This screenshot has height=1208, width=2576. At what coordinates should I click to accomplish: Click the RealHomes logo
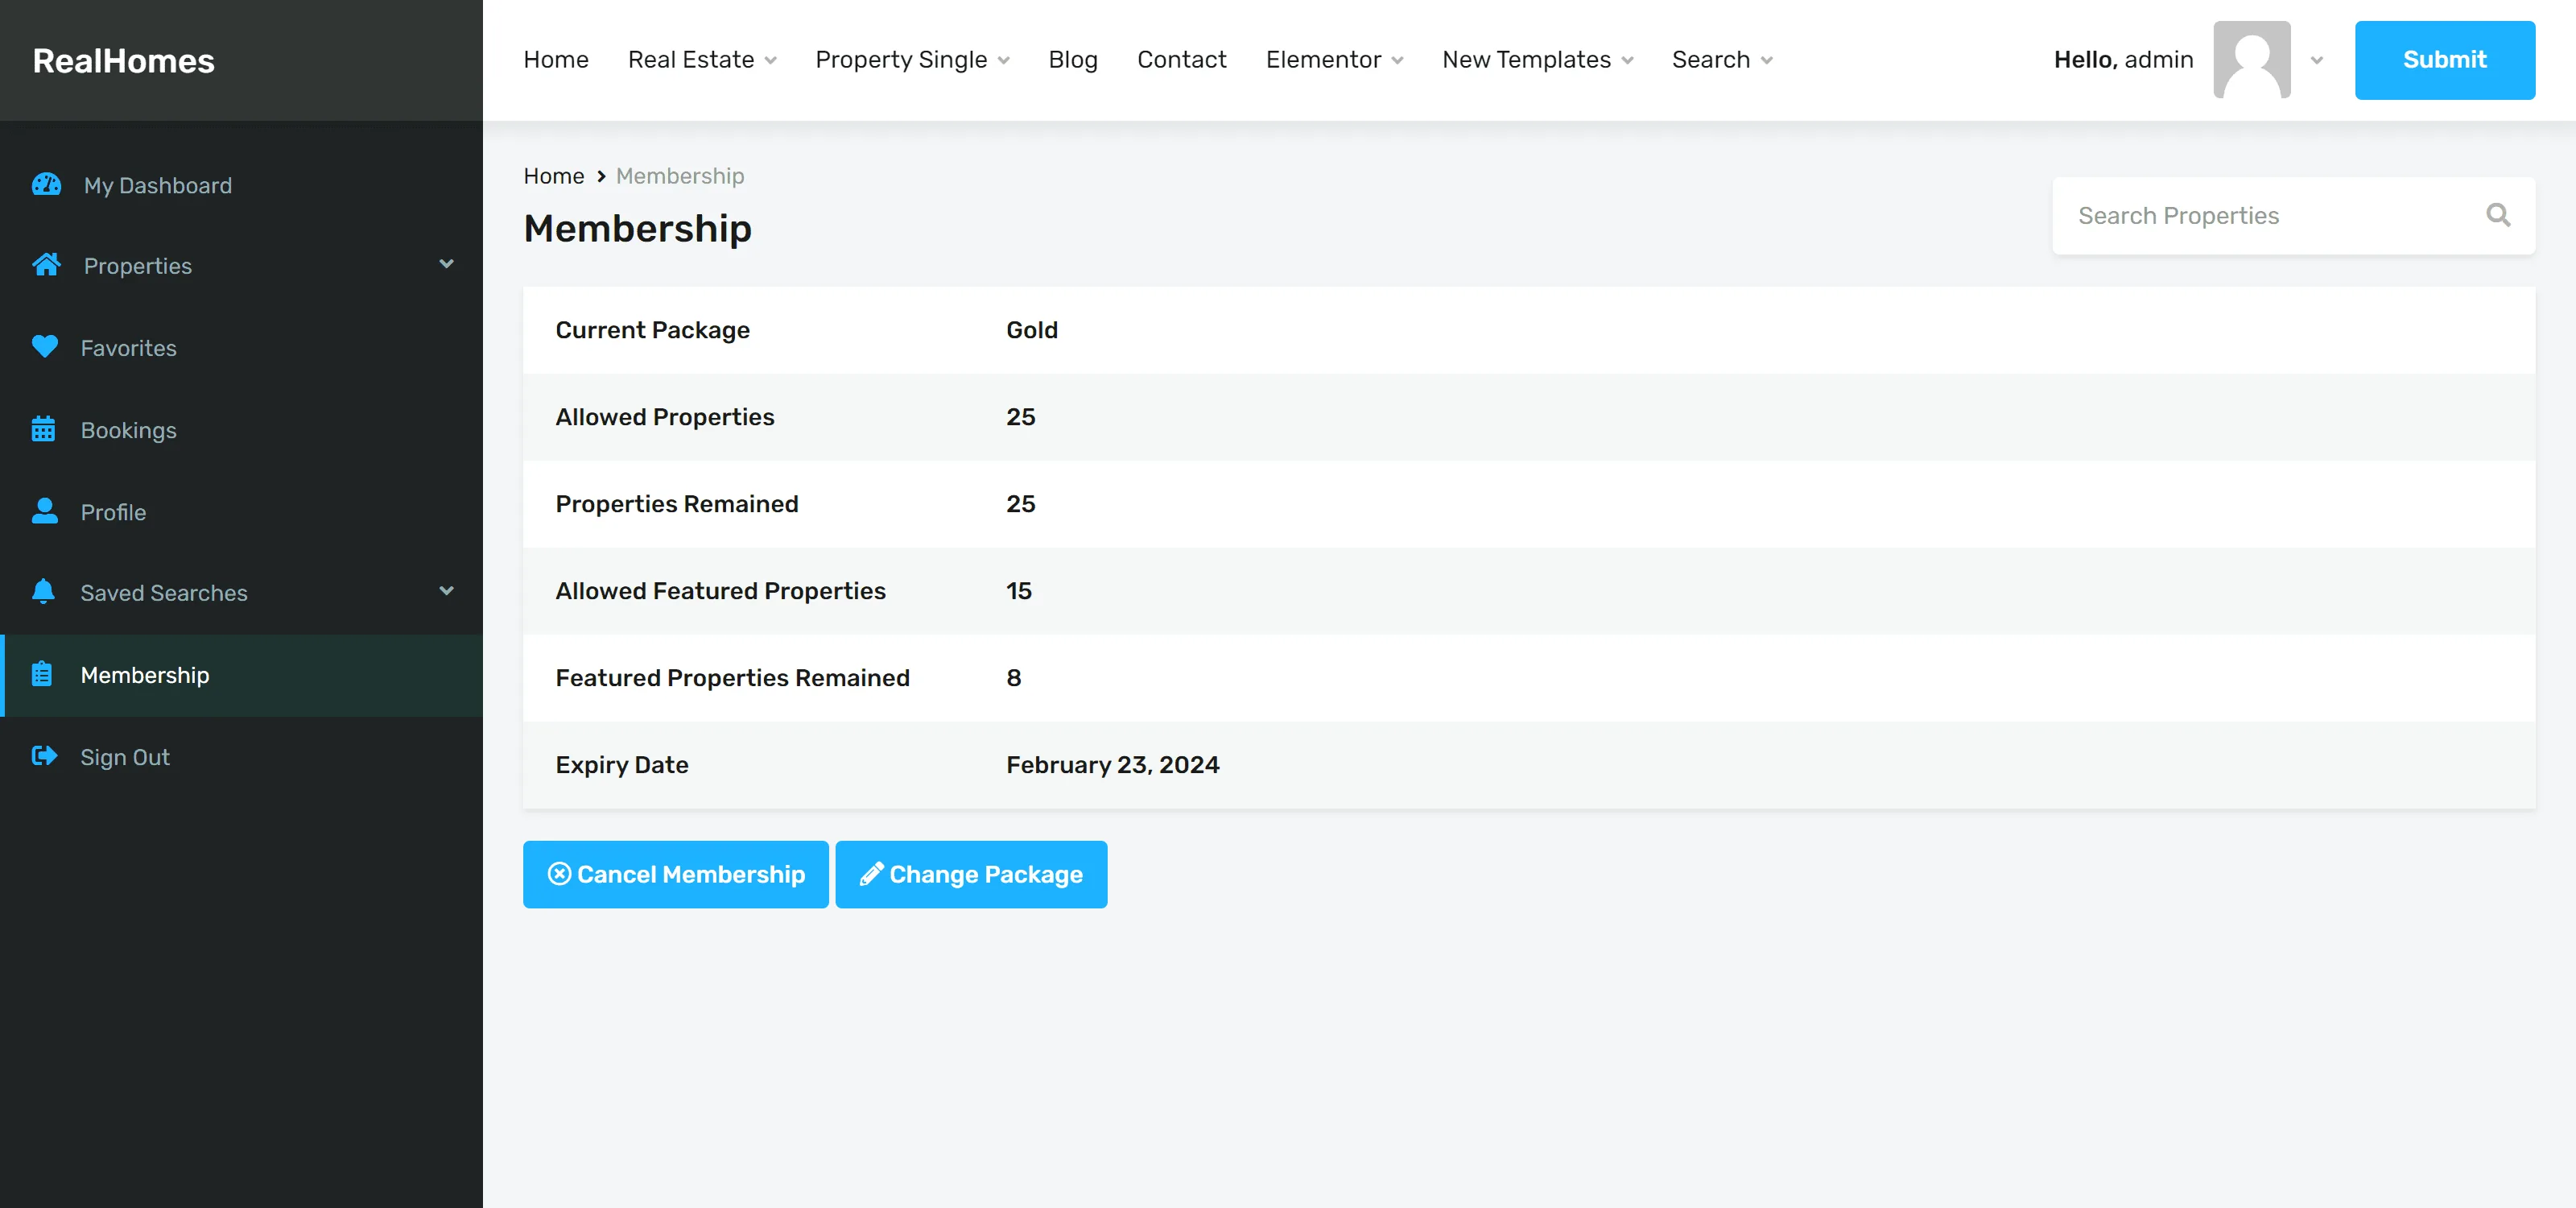[124, 61]
